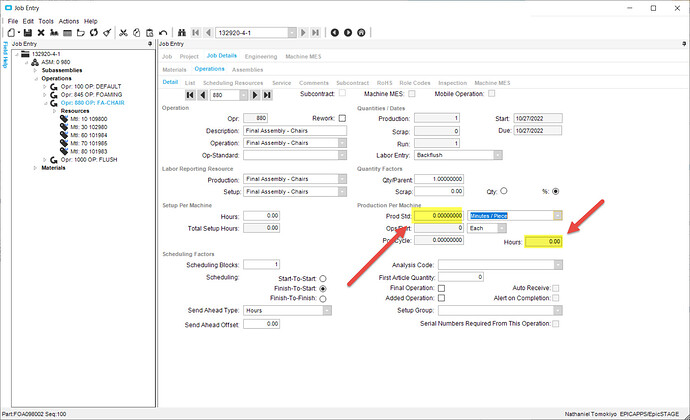Select the % scrap radio button
The width and height of the screenshot is (690, 420).
556,191
